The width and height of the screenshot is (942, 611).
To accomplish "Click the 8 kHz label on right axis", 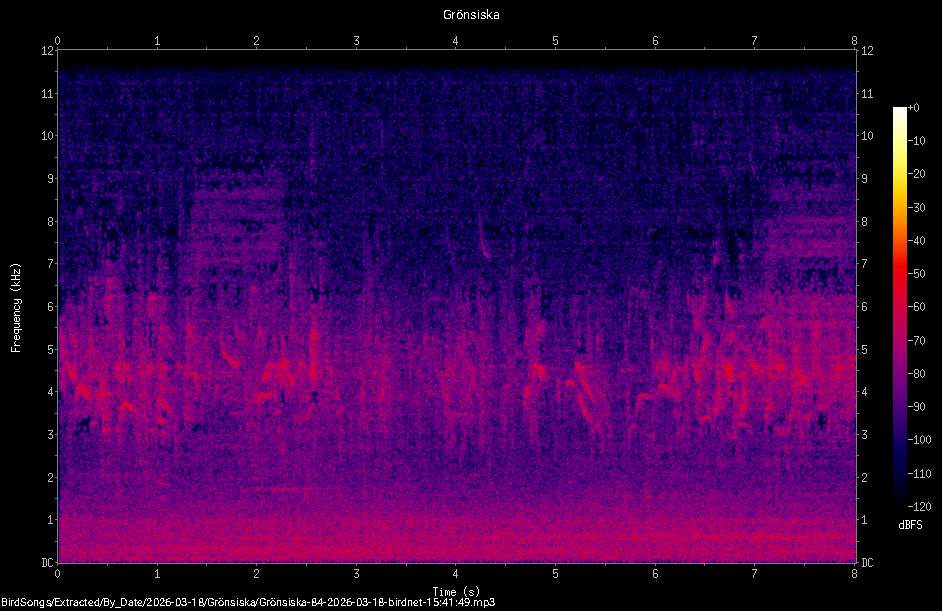I will 865,222.
